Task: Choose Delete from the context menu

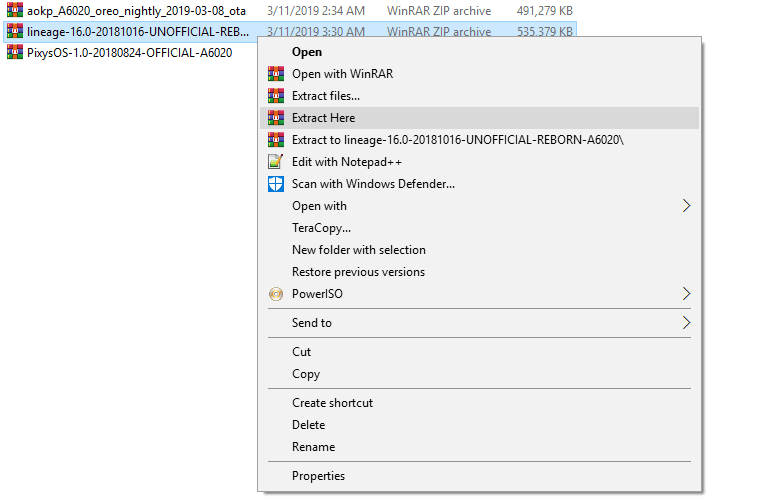Action: point(480,425)
